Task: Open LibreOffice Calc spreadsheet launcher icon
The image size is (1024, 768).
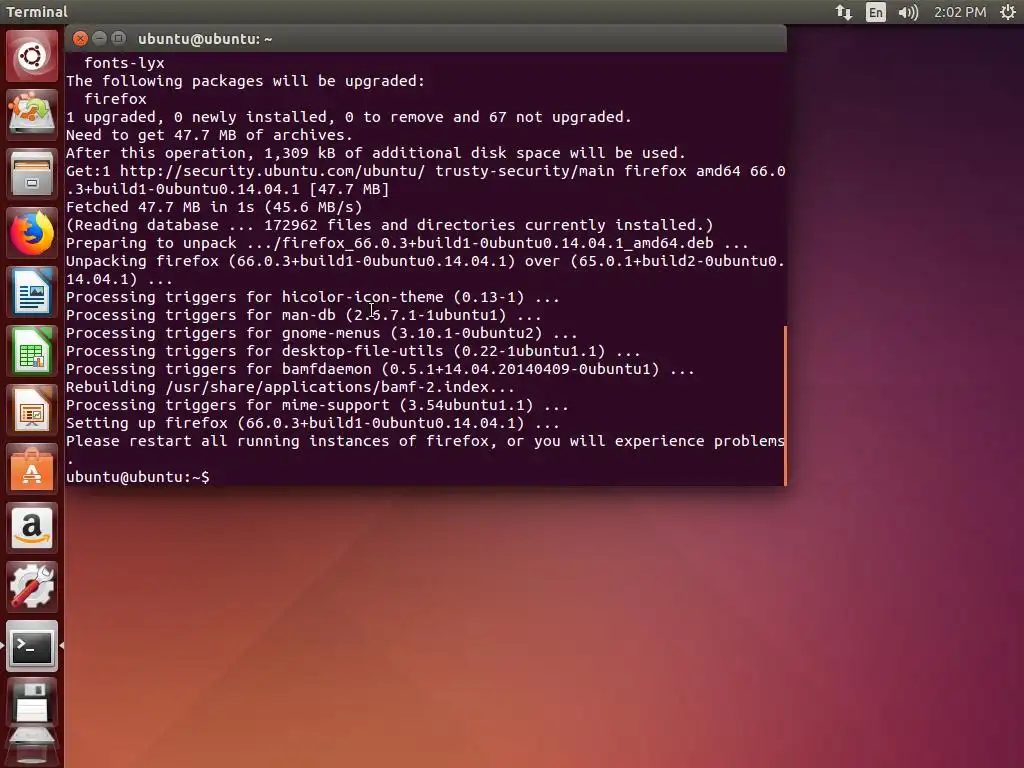Action: coord(32,351)
